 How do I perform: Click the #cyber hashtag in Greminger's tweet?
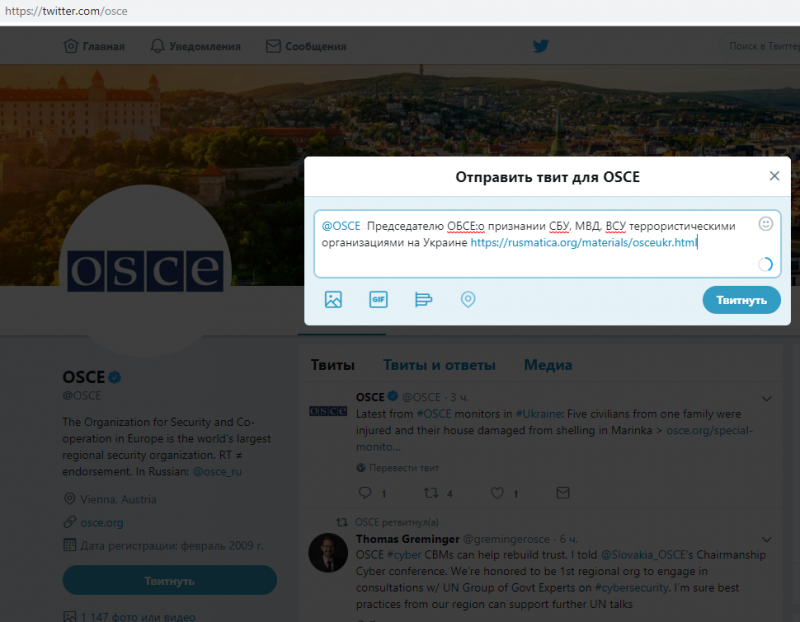(404, 555)
